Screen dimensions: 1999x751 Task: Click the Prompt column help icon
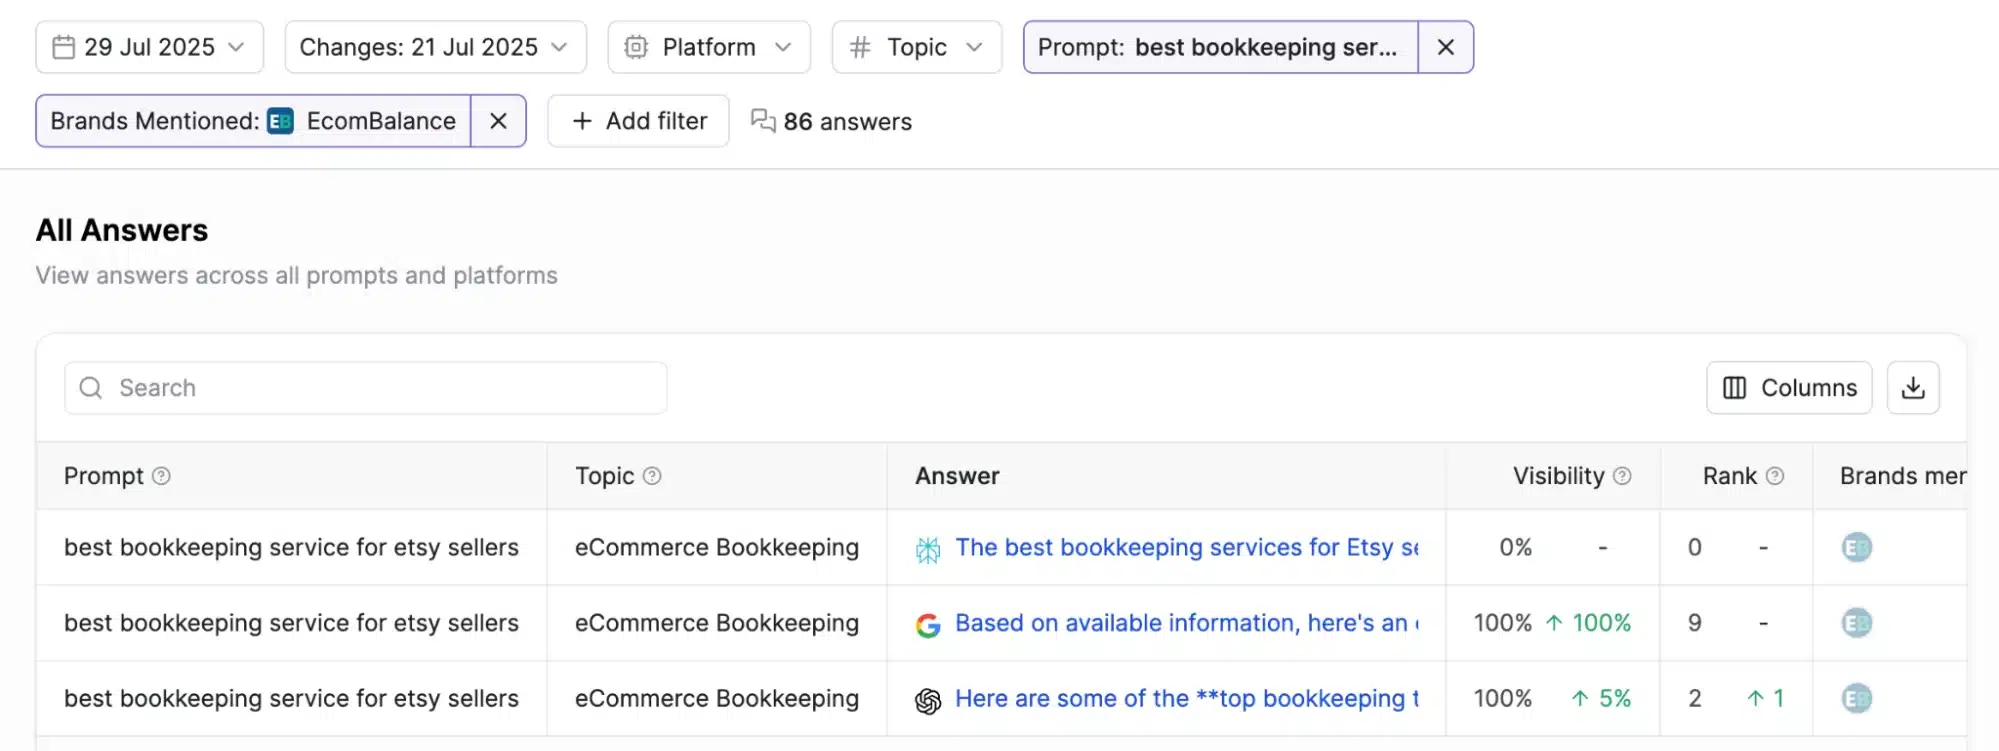(161, 476)
